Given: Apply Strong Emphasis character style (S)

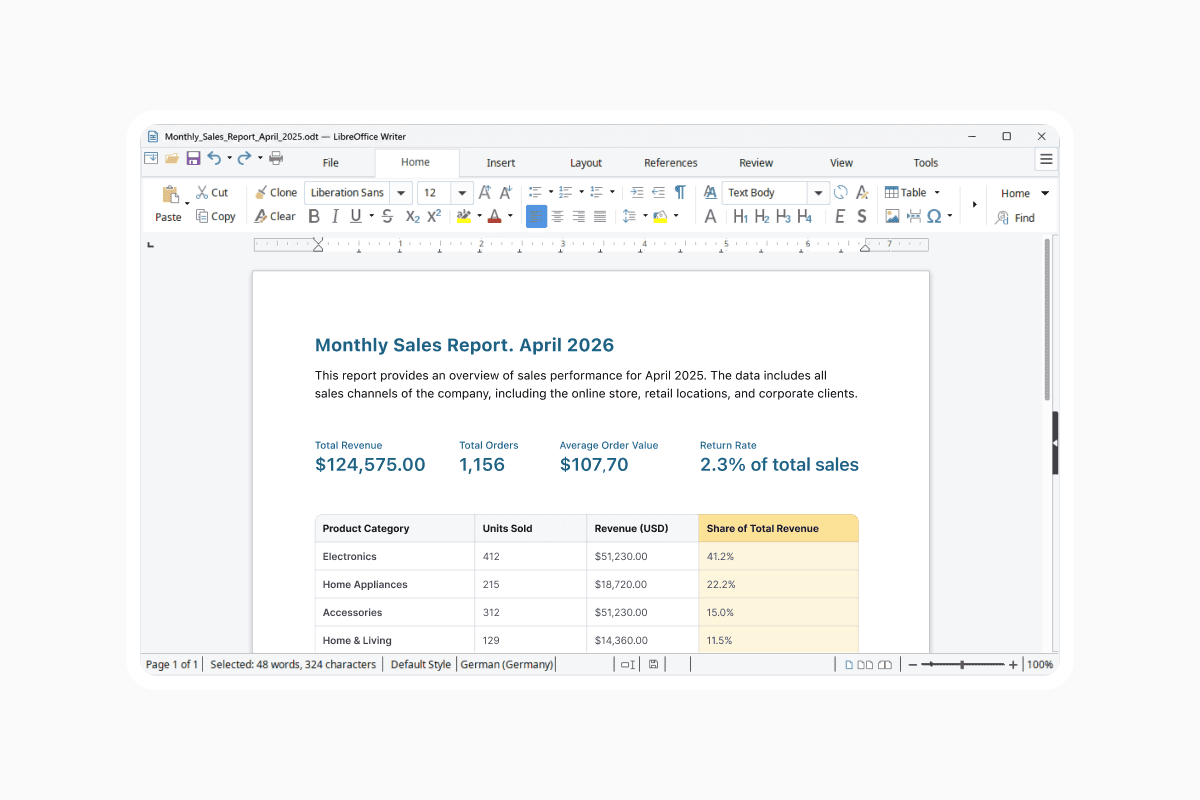Looking at the screenshot, I should (862, 216).
